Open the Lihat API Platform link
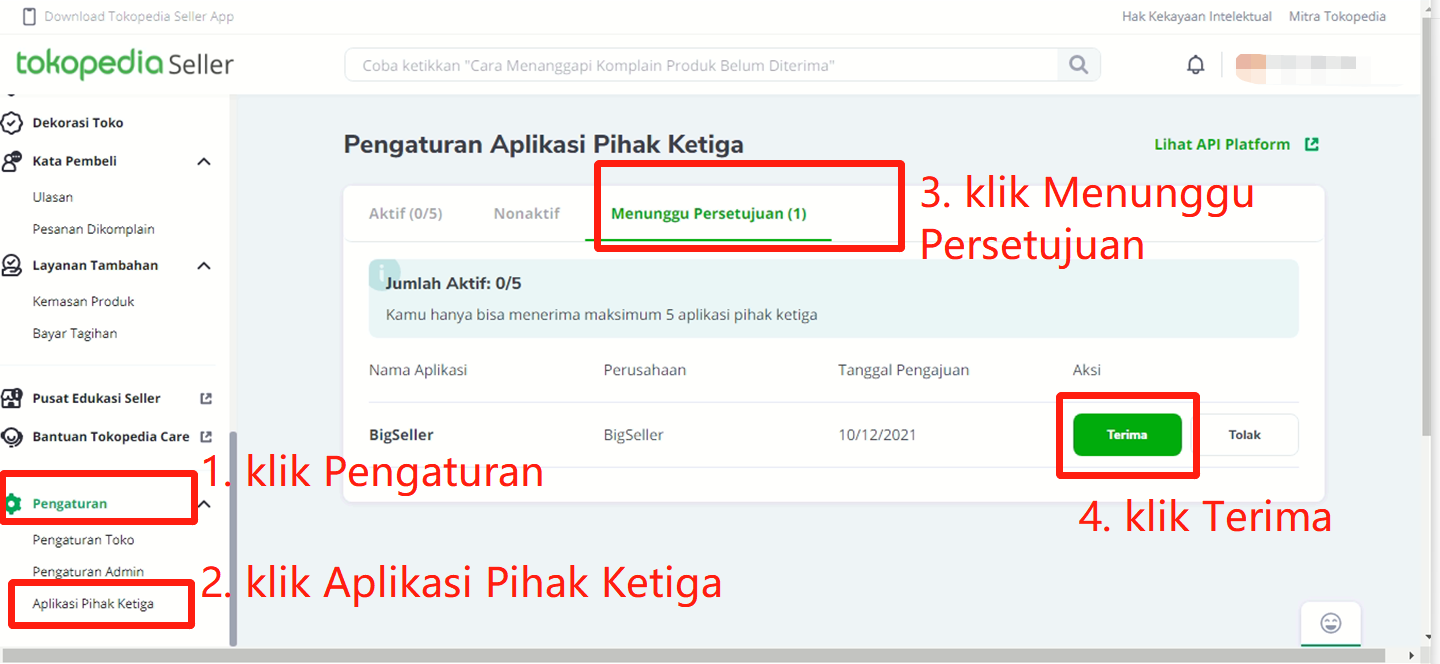Viewport: 1440px width, 664px height. [1222, 144]
